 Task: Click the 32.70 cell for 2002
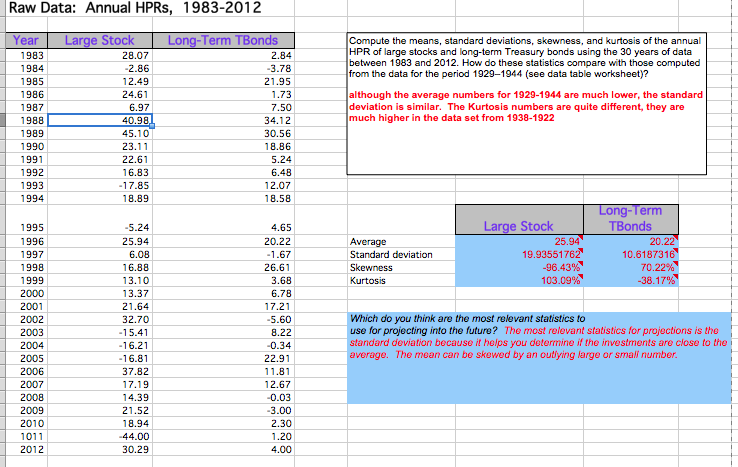(100, 320)
